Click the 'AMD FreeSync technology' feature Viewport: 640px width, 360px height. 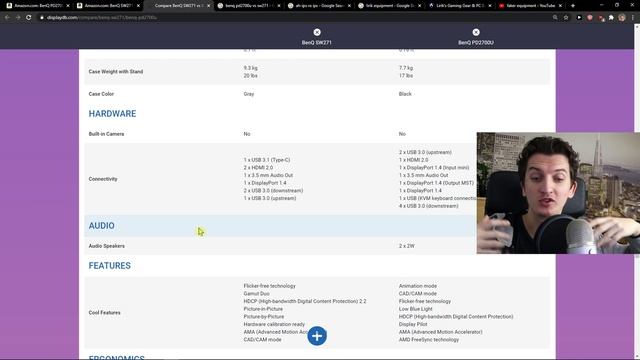[x=429, y=340]
